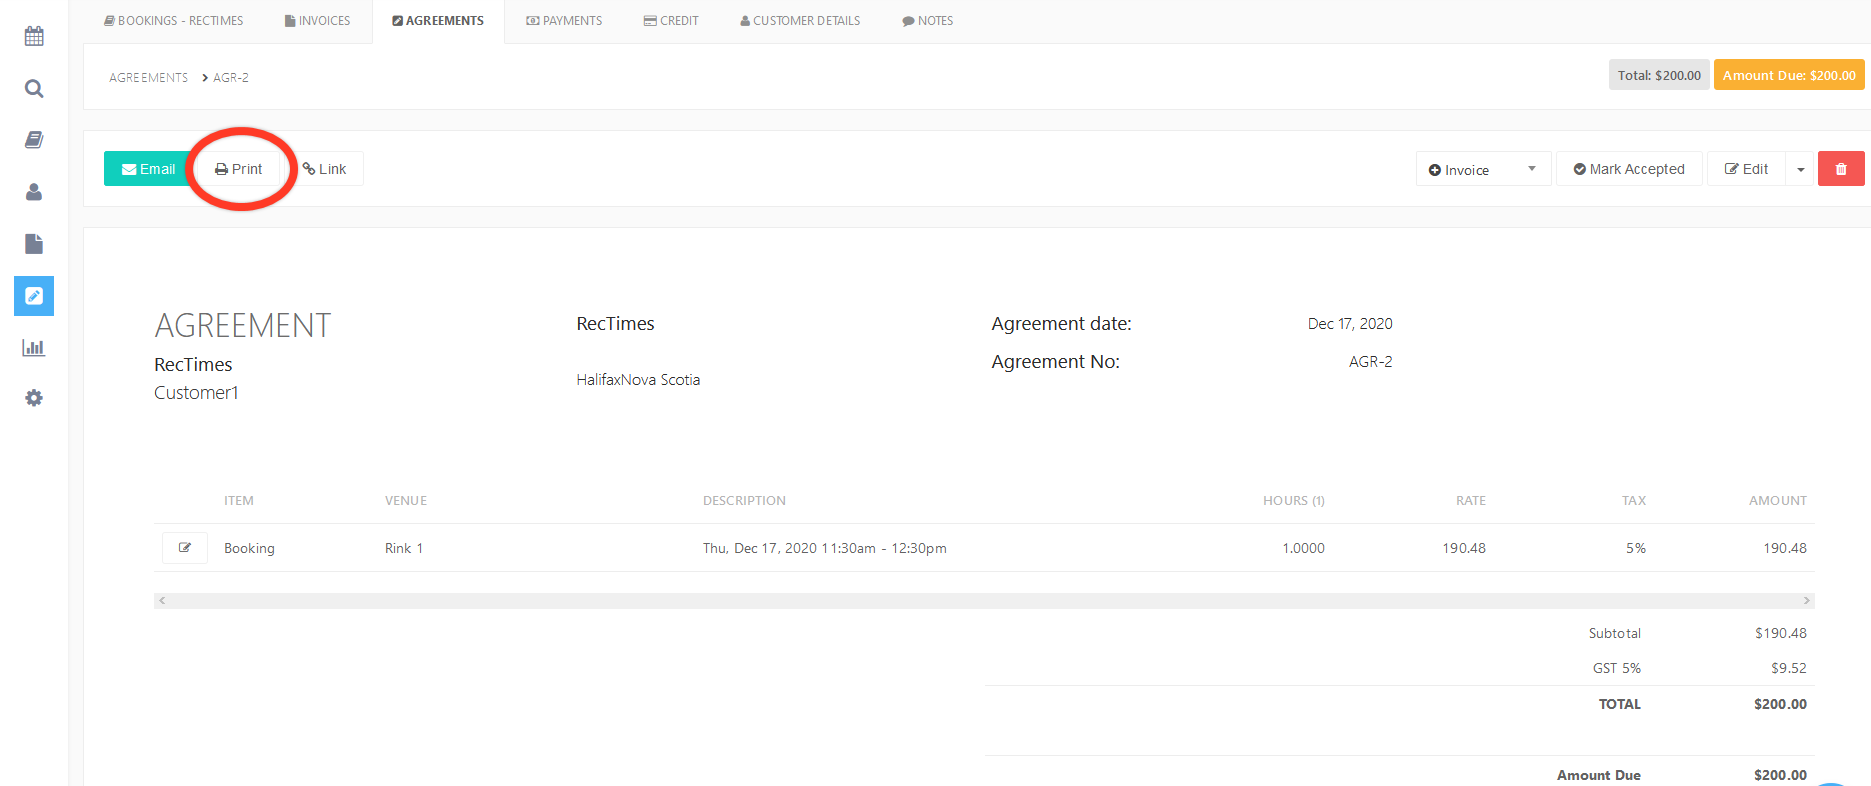Edit the Booking line item icon

click(185, 548)
